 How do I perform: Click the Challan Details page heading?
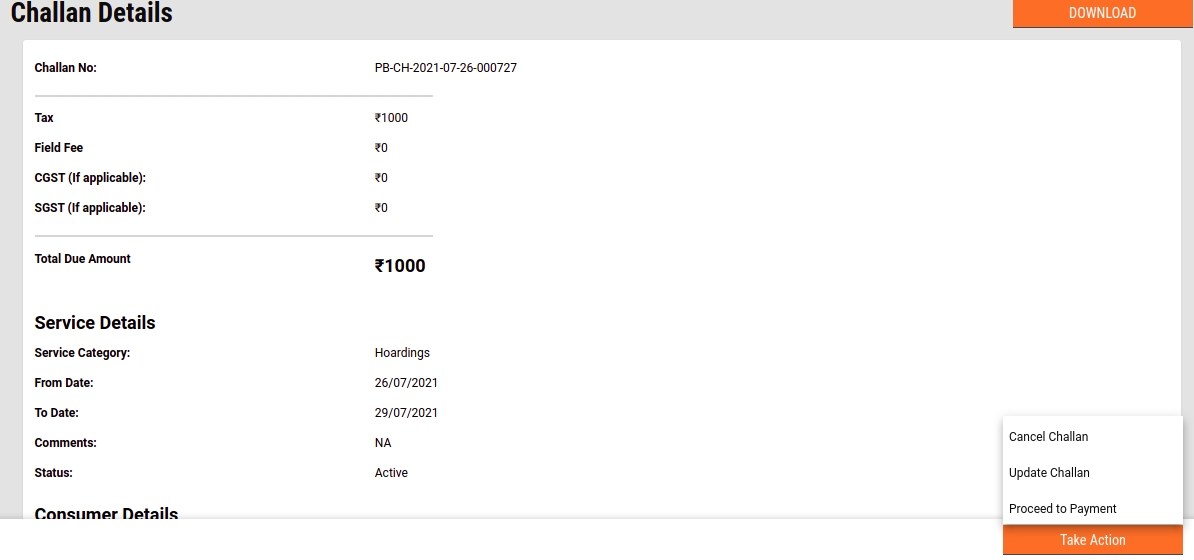coord(92,13)
